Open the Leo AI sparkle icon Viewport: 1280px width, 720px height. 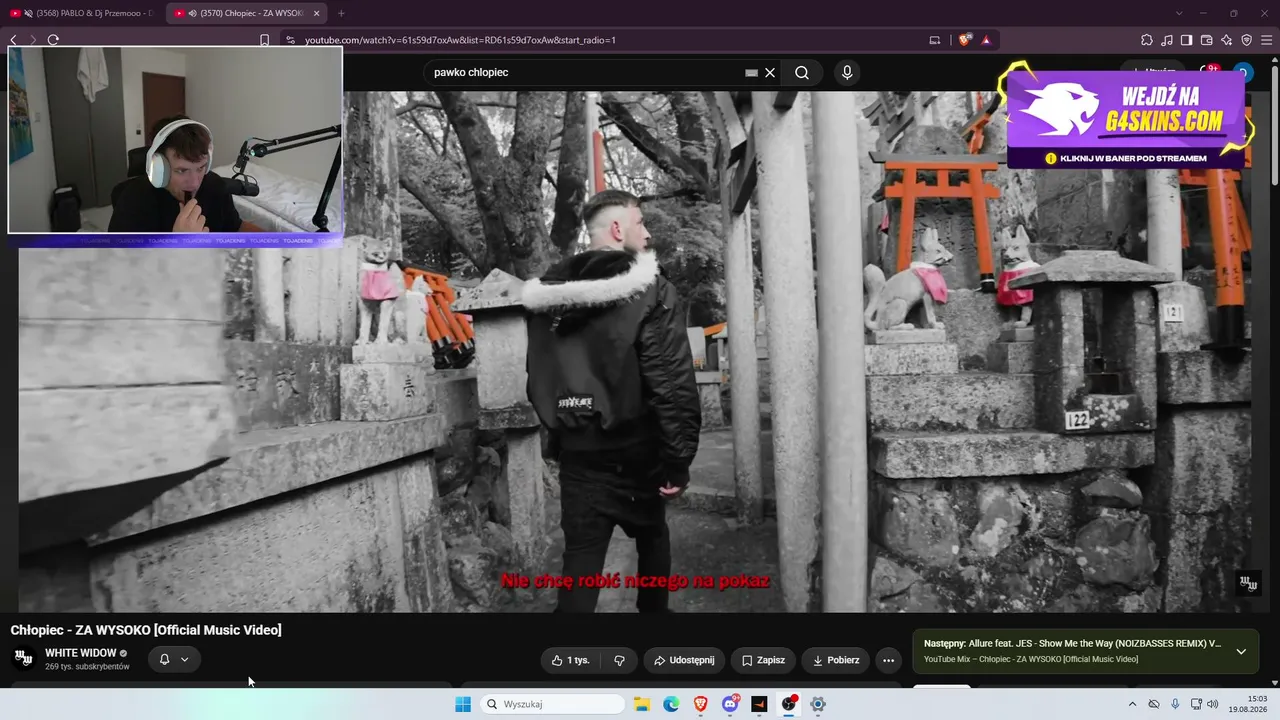pos(1227,40)
